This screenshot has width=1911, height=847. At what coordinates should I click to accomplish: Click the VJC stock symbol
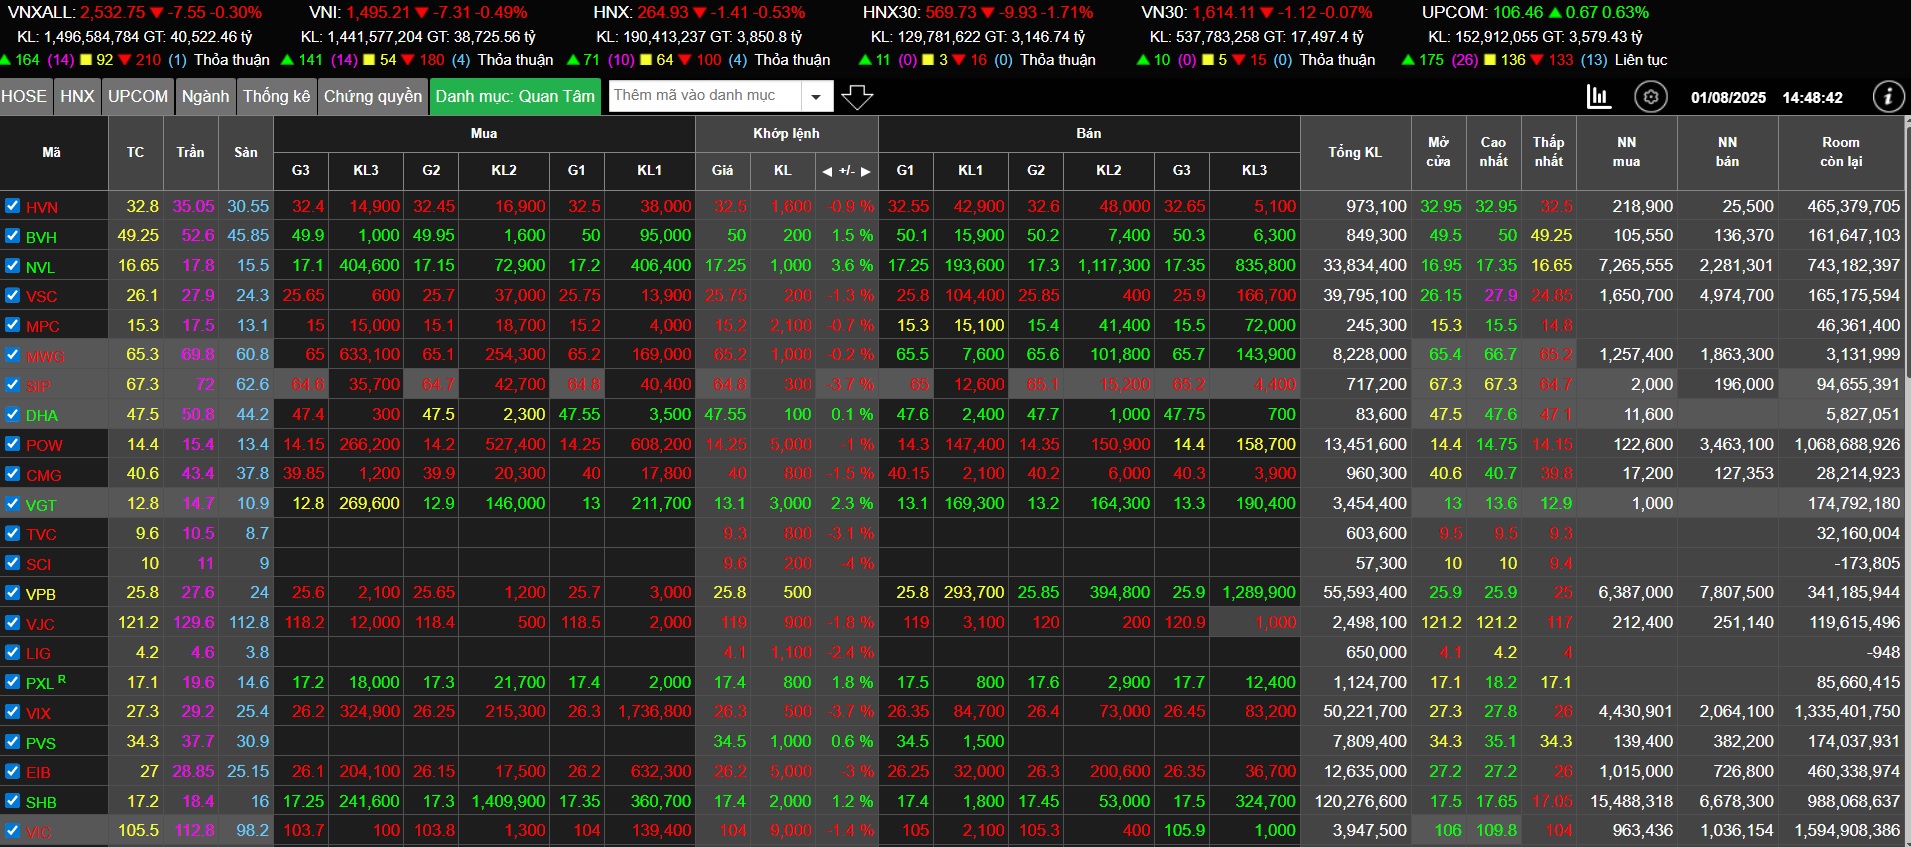(40, 624)
